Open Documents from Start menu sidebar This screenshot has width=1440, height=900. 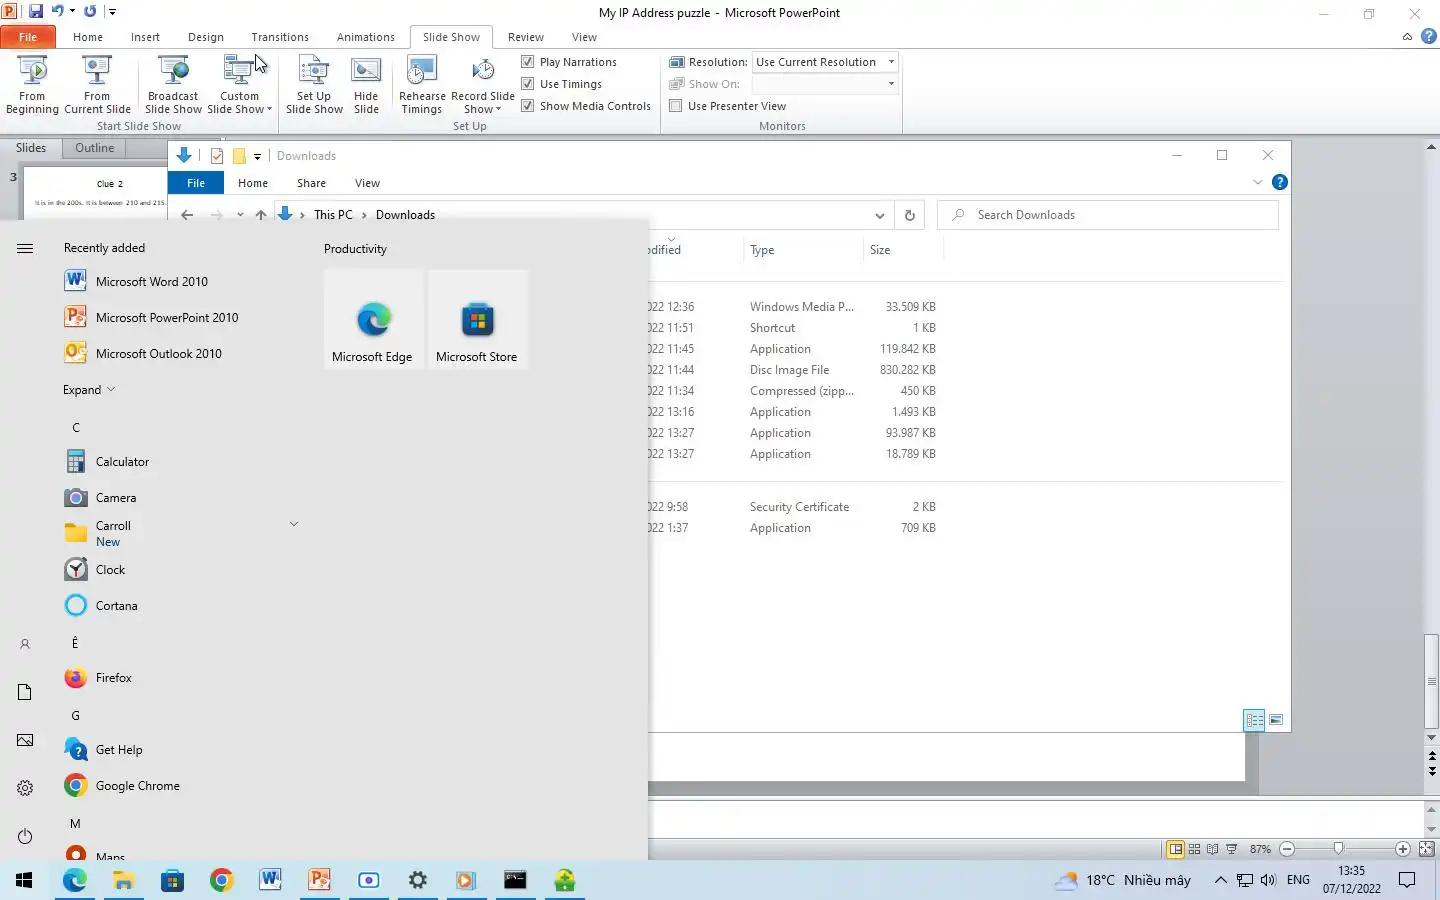[x=25, y=693]
